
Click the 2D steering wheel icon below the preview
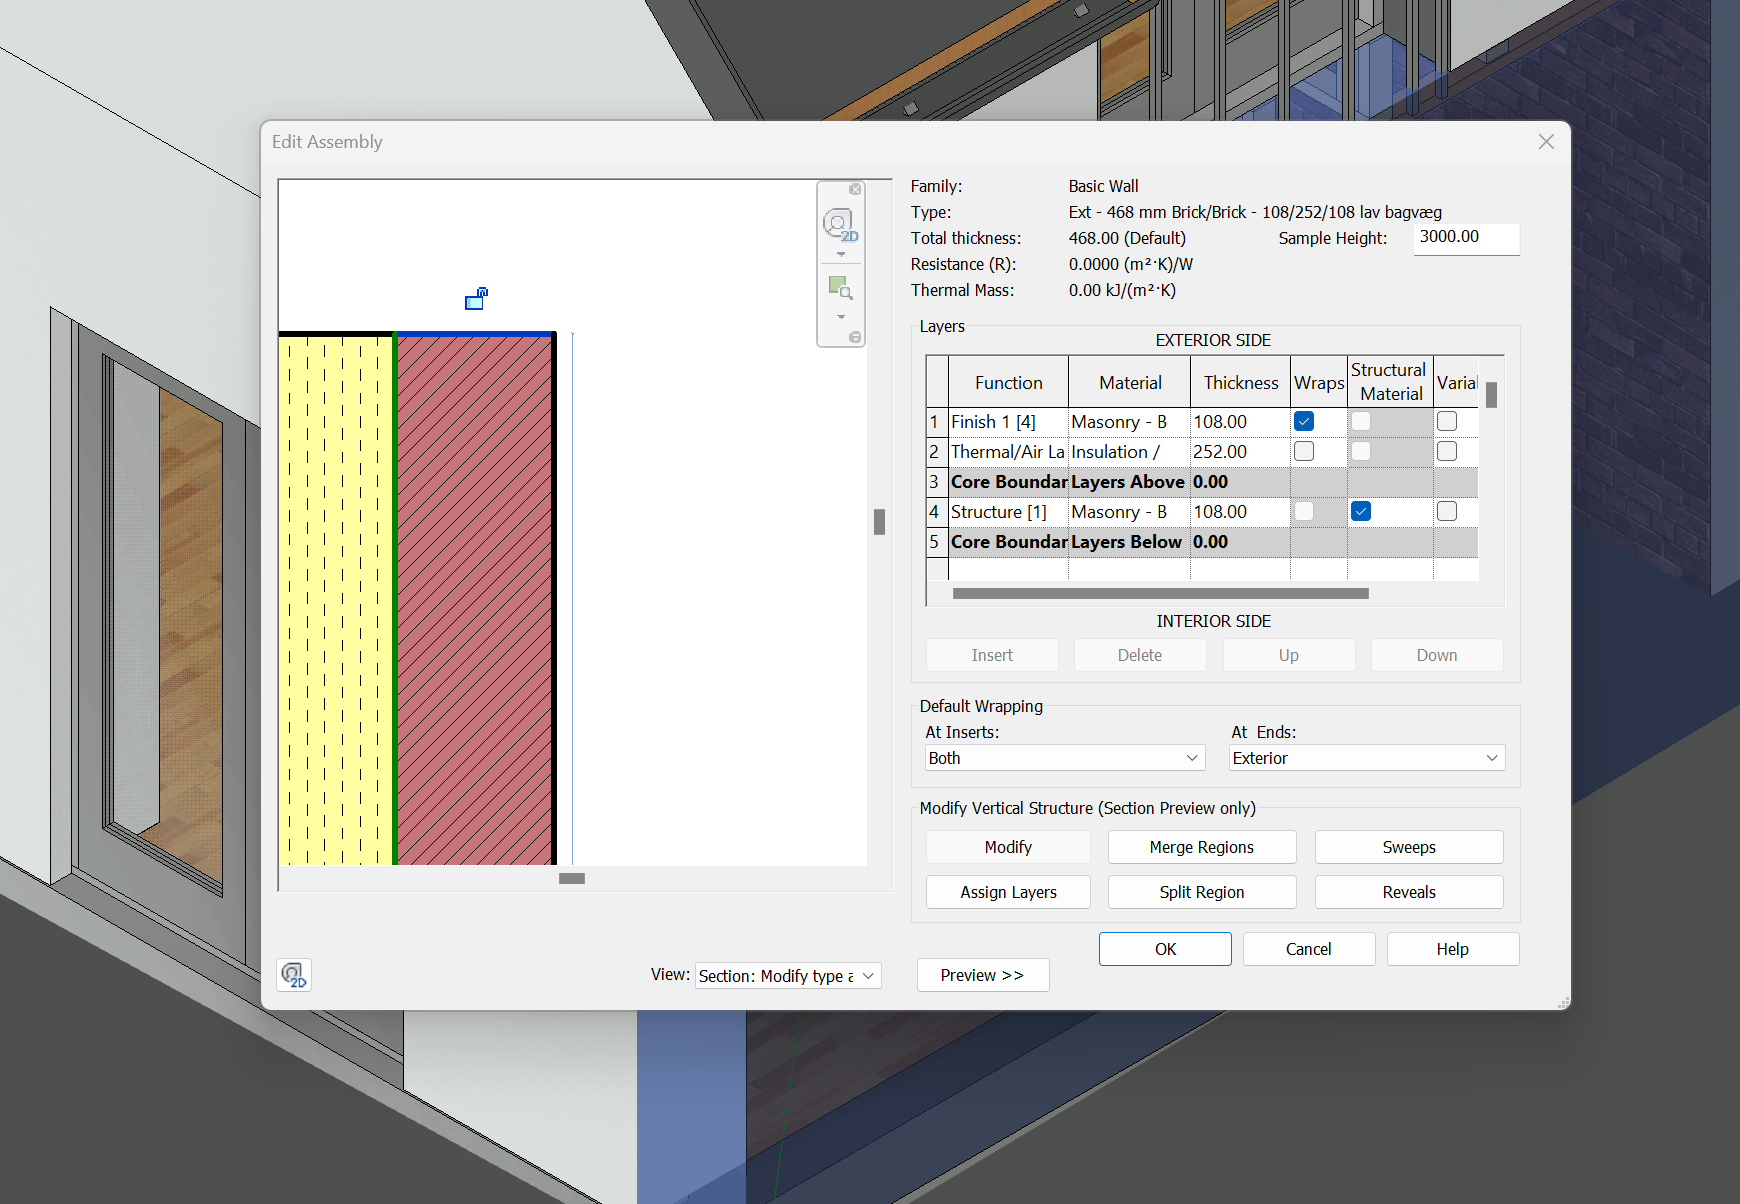point(293,975)
